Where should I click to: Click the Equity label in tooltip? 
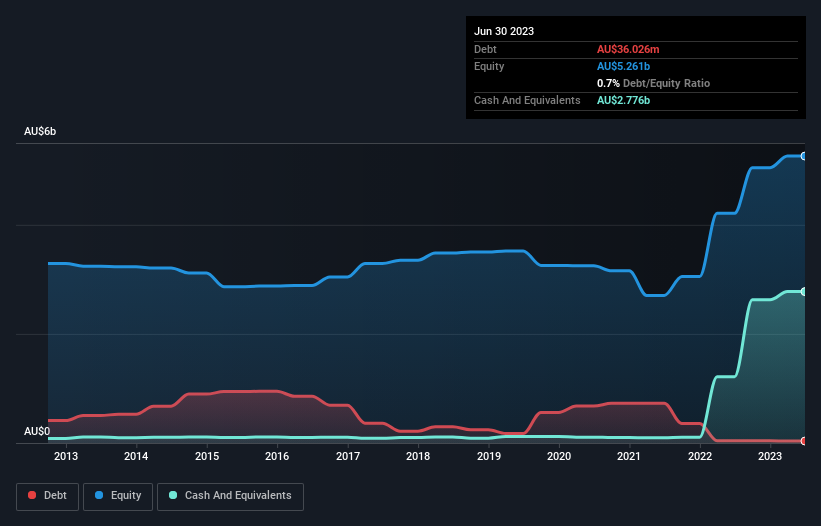pyautogui.click(x=489, y=66)
